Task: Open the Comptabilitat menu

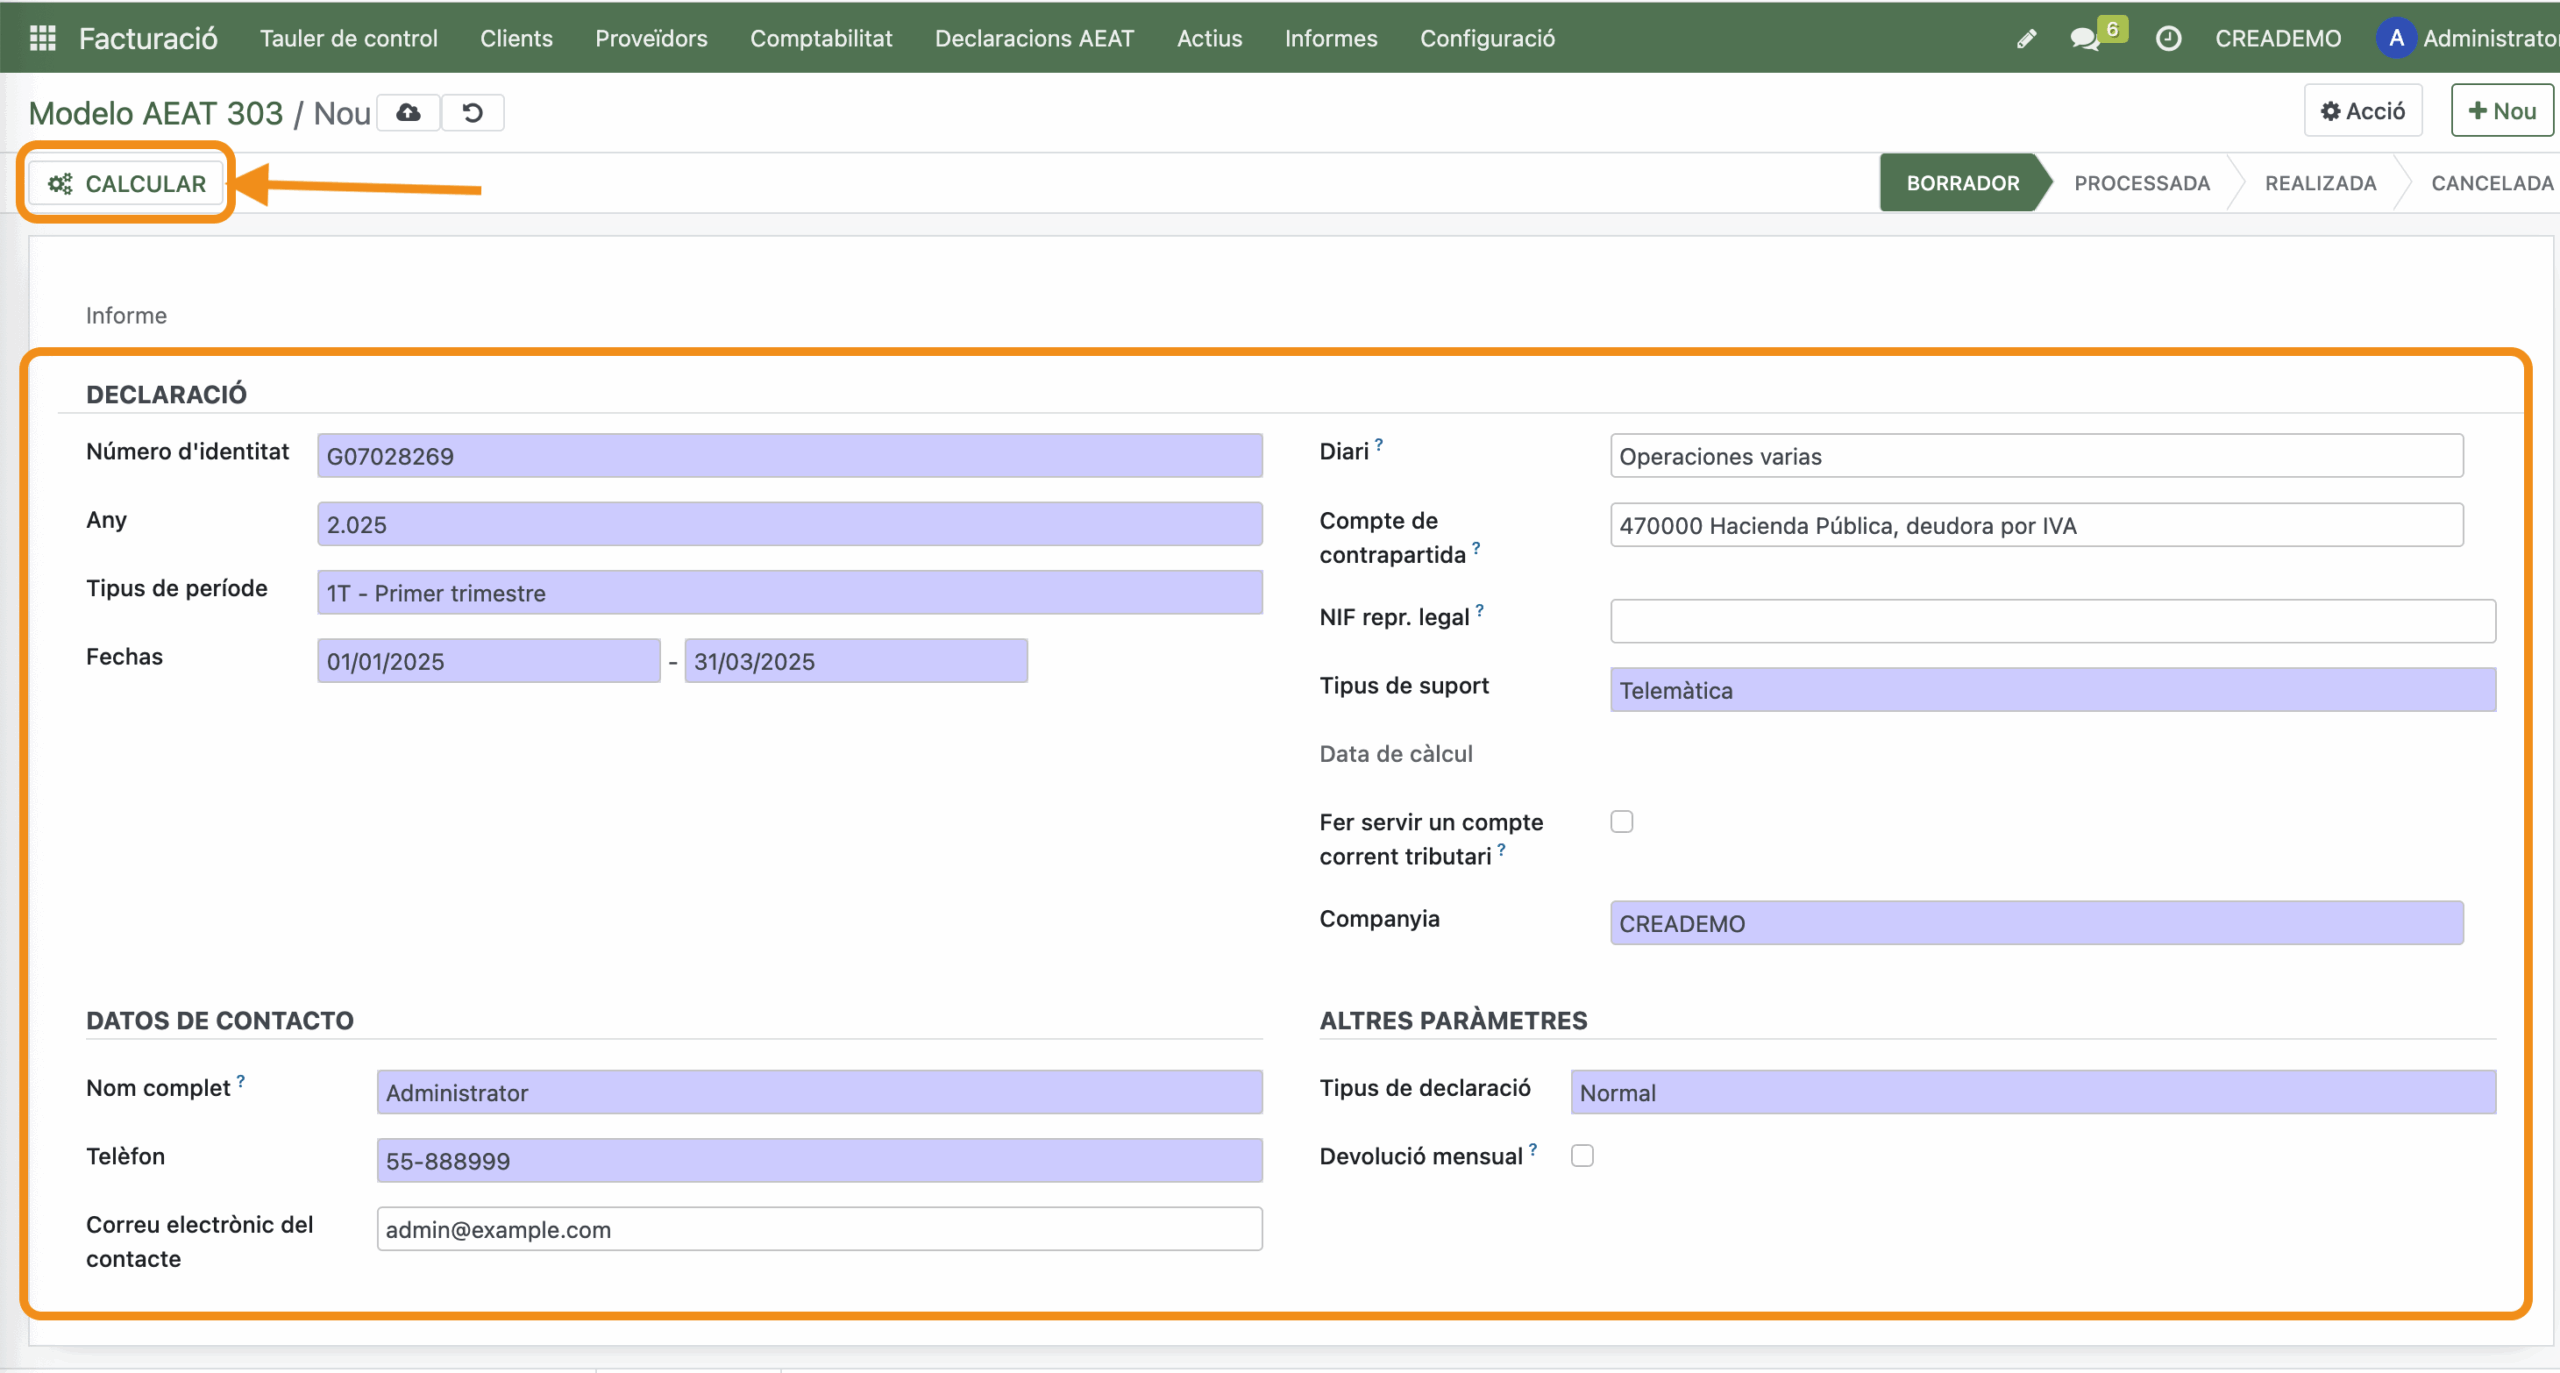Action: click(821, 38)
